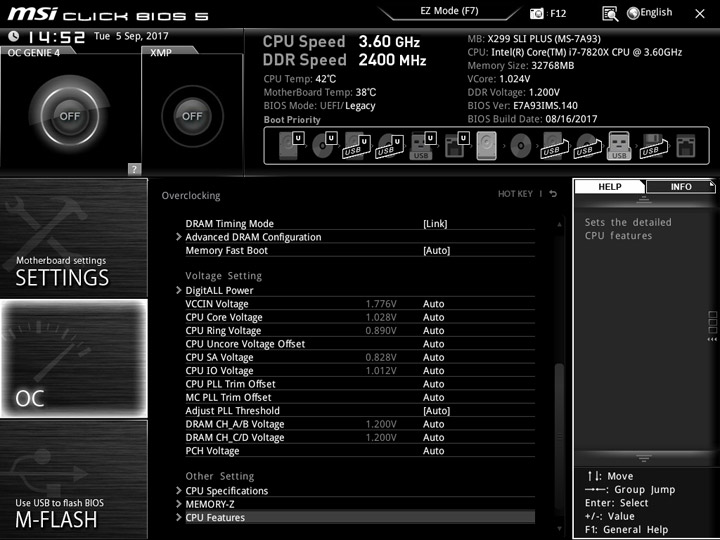Select the UEFI USB CD/DVD boot icon
This screenshot has width=720, height=540.
coord(389,146)
